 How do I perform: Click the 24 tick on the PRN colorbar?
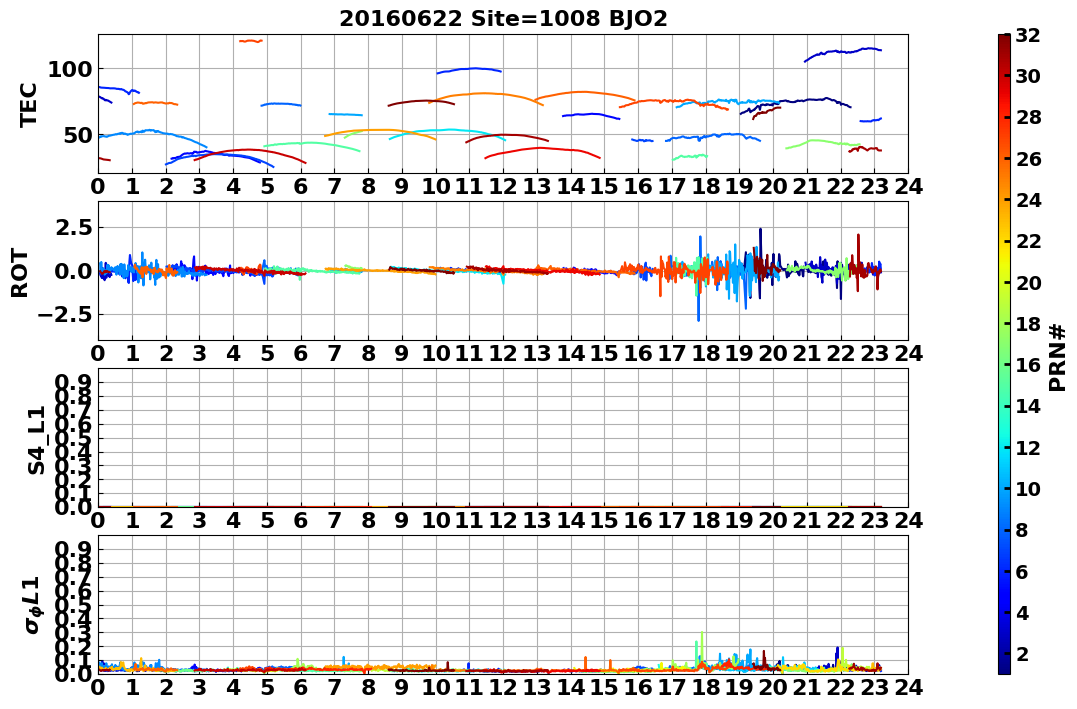point(1028,200)
